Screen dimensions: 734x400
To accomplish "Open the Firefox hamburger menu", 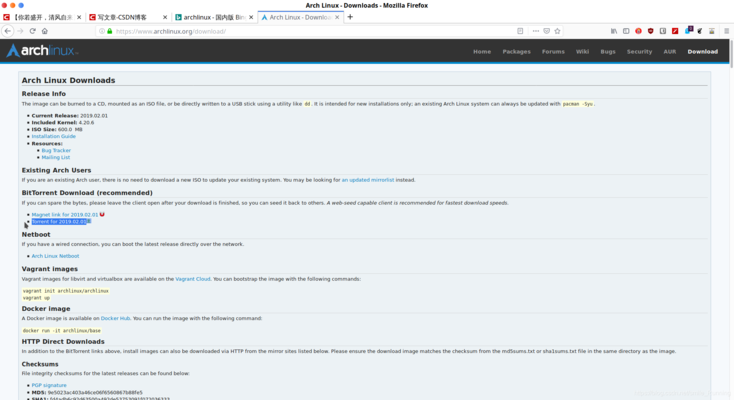I will pyautogui.click(x=726, y=31).
